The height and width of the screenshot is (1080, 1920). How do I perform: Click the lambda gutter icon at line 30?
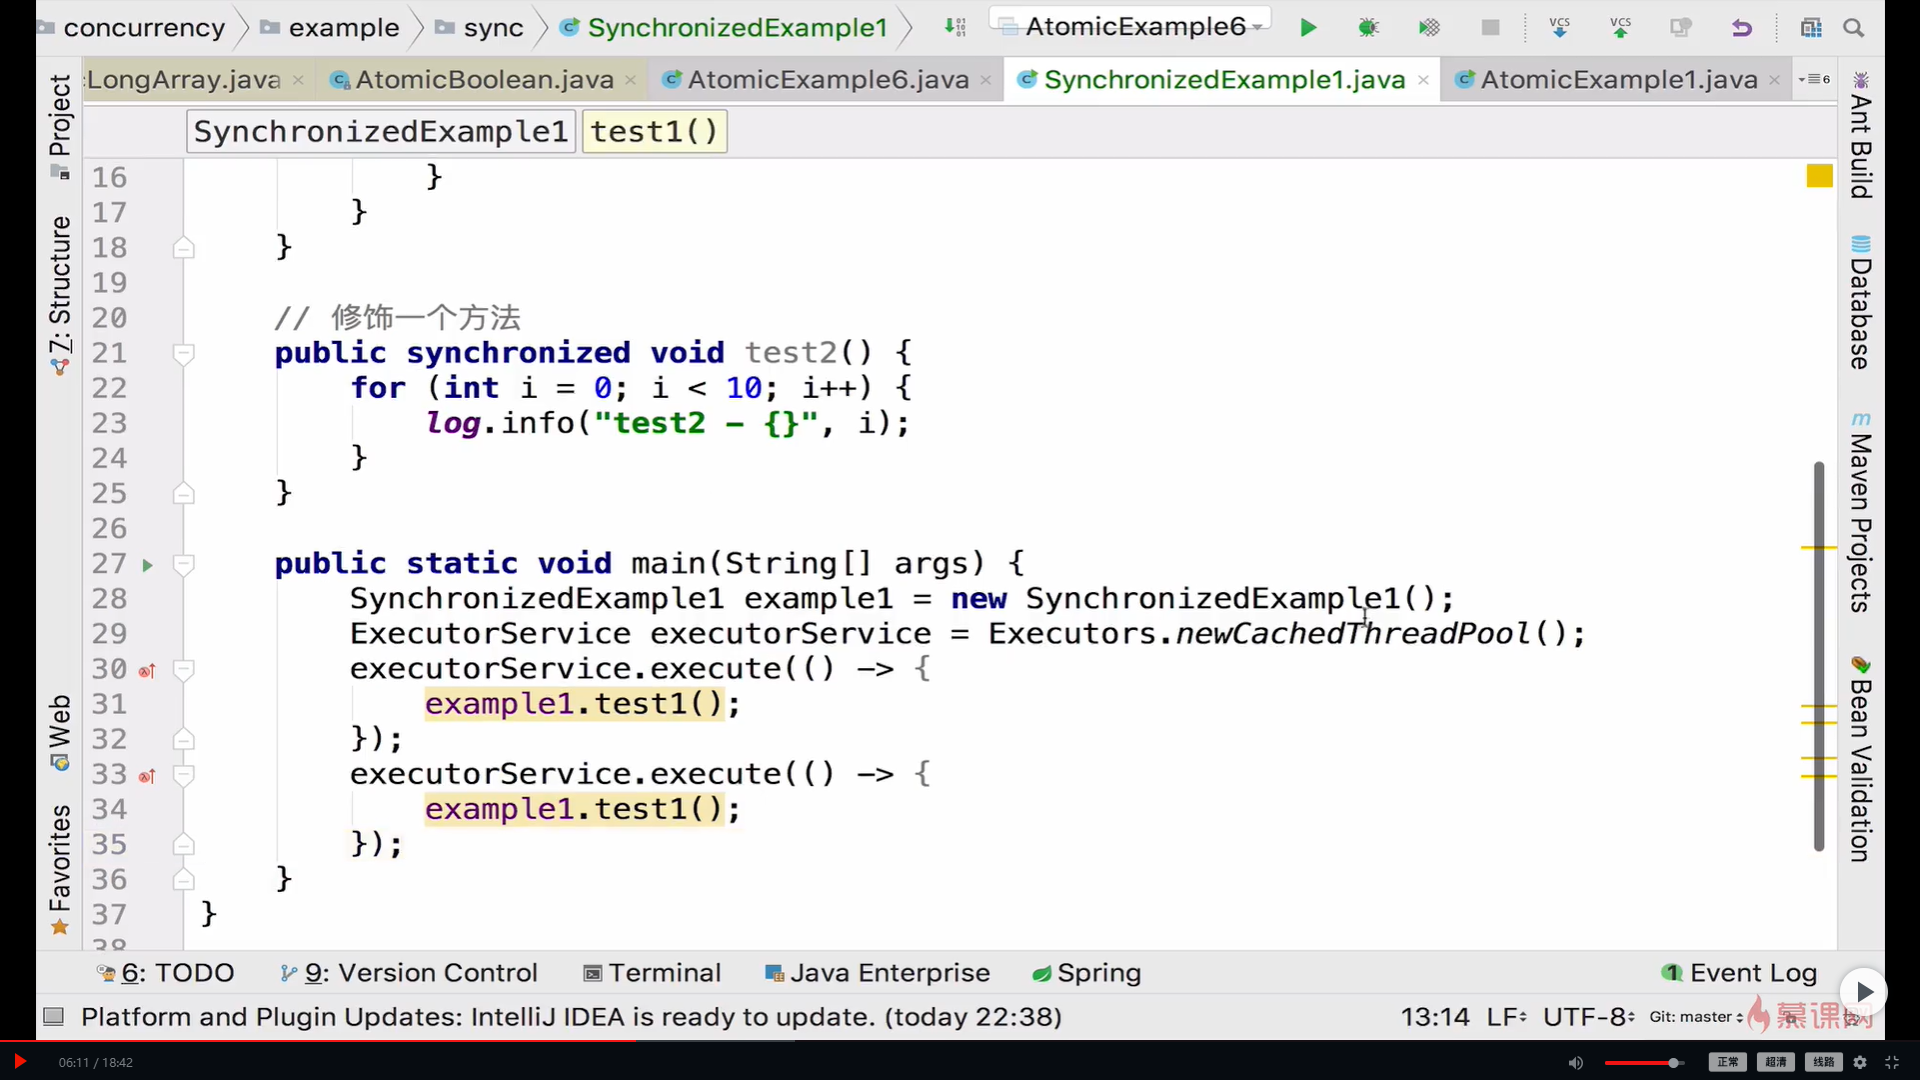pyautogui.click(x=147, y=670)
